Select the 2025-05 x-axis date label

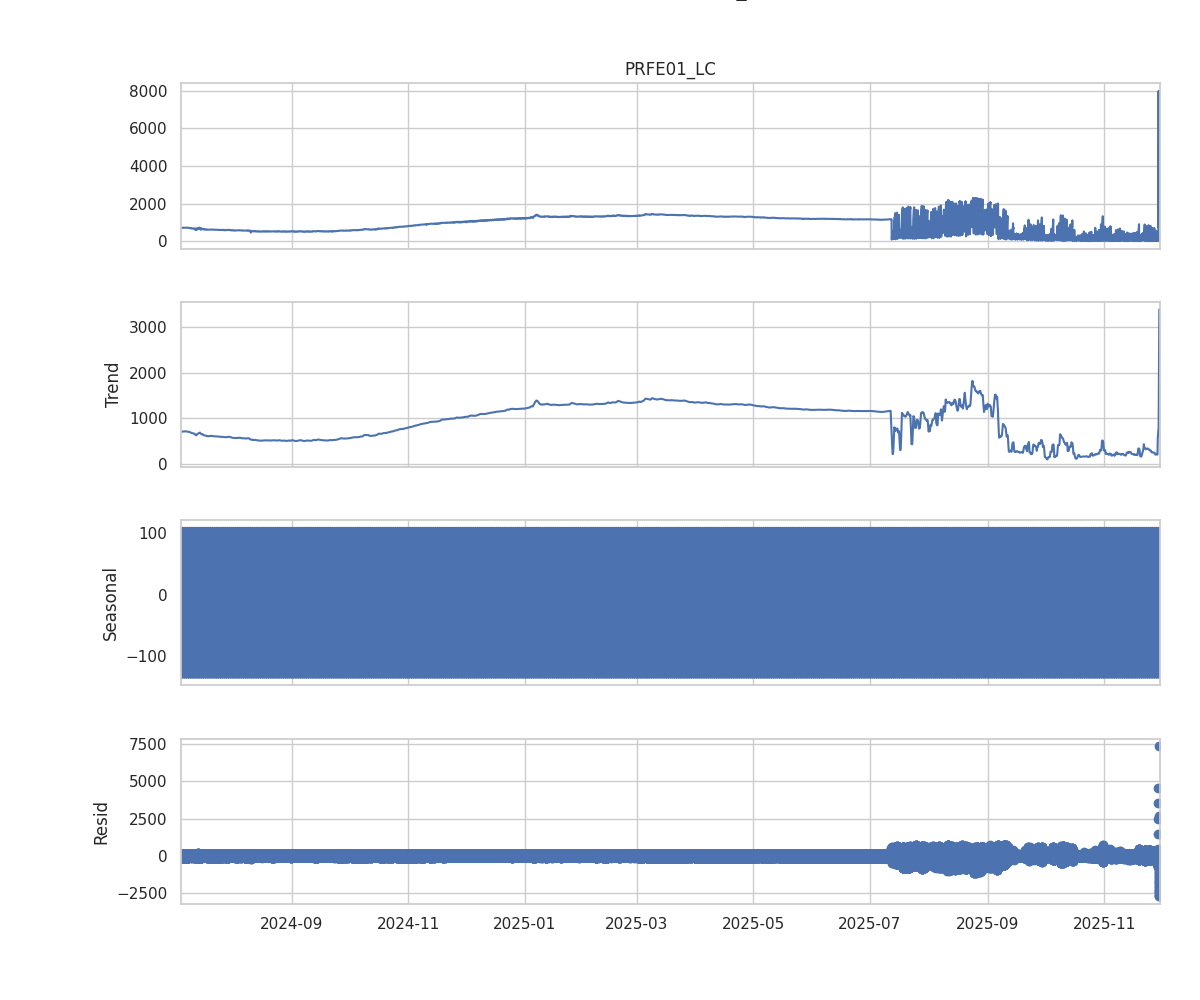(x=753, y=923)
